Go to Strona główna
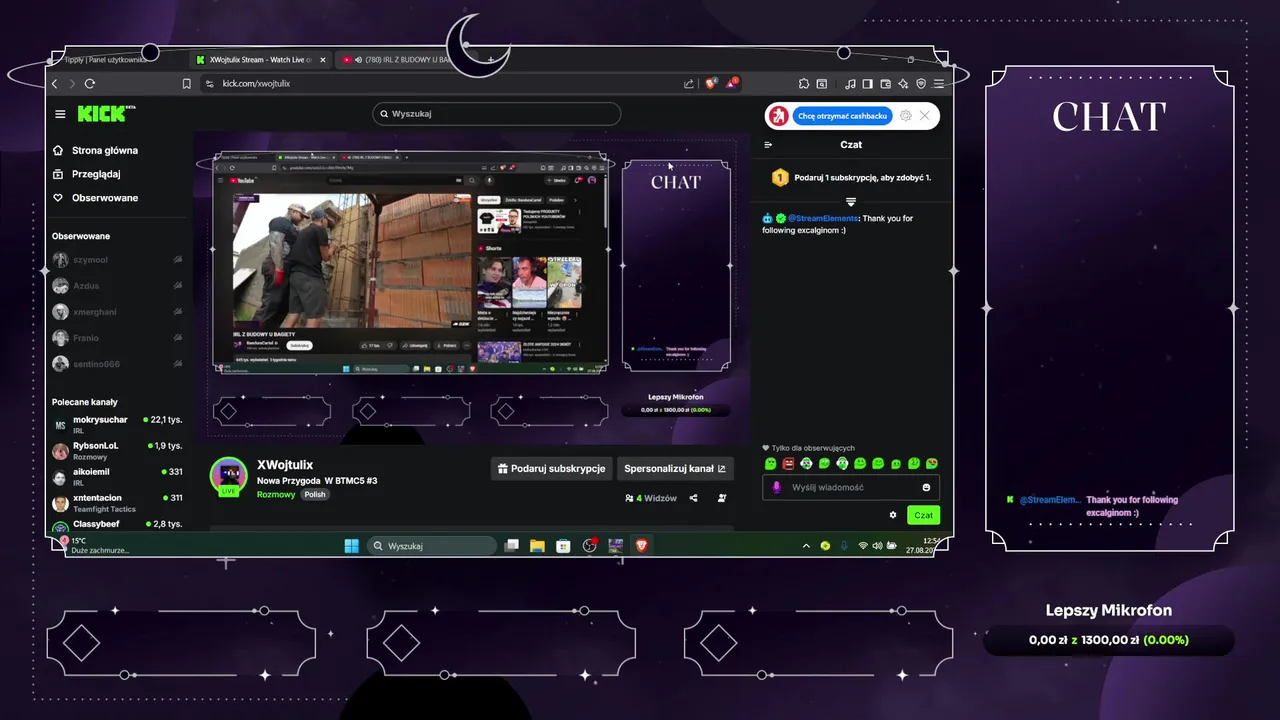The width and height of the screenshot is (1280, 720). (x=96, y=151)
